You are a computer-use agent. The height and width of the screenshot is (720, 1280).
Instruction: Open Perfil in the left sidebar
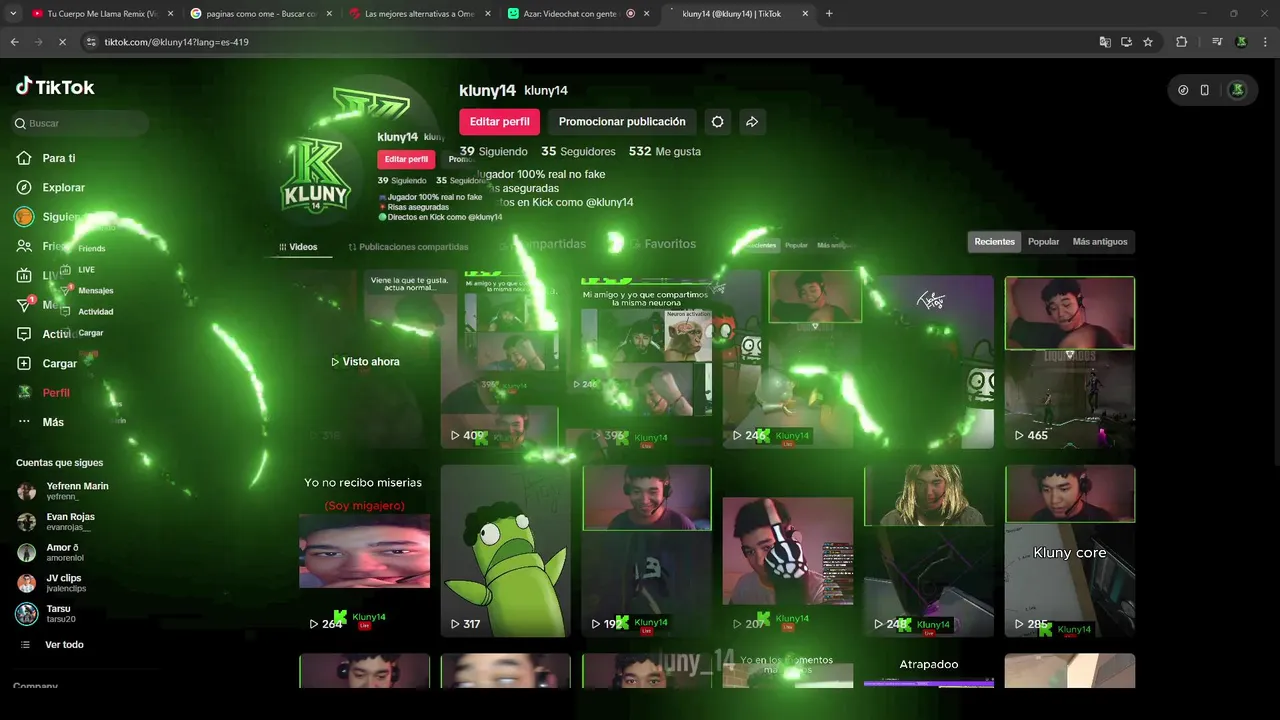(55, 393)
